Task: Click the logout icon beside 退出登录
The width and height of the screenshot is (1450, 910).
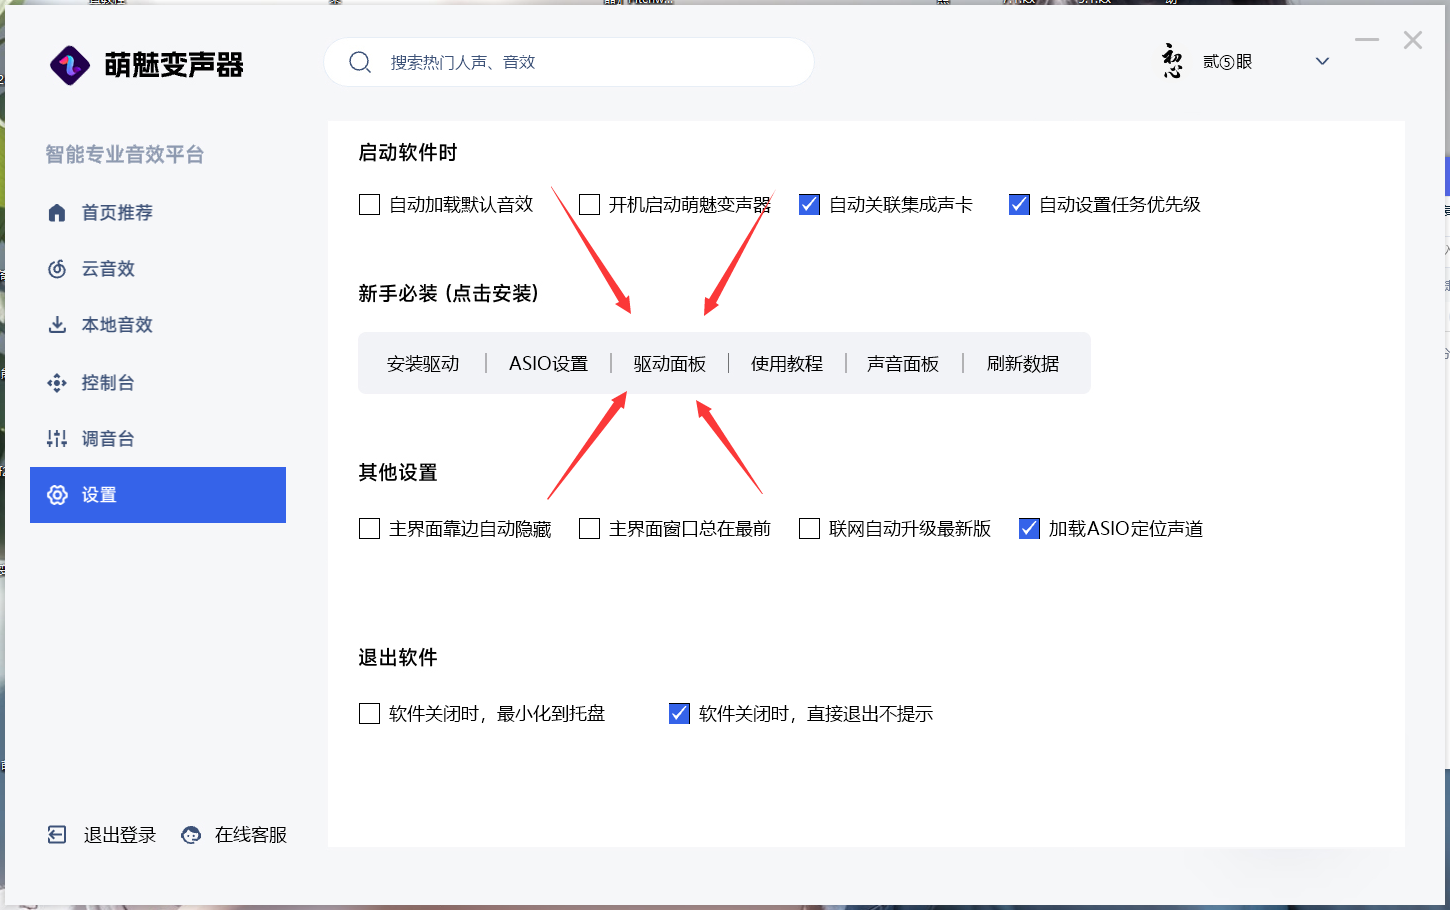Action: click(57, 835)
